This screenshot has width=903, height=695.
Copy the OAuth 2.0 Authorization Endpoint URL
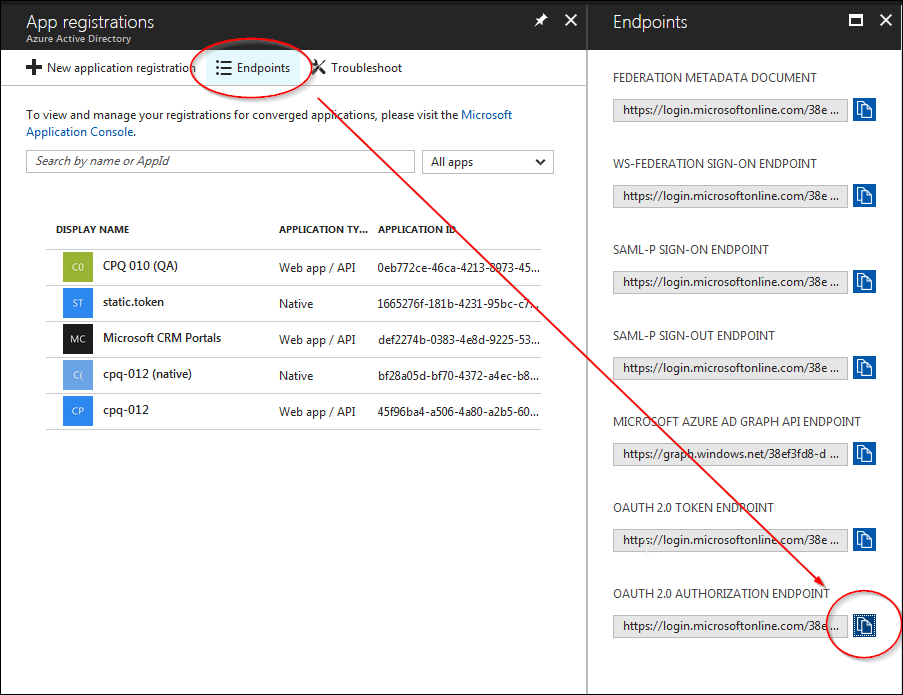864,626
